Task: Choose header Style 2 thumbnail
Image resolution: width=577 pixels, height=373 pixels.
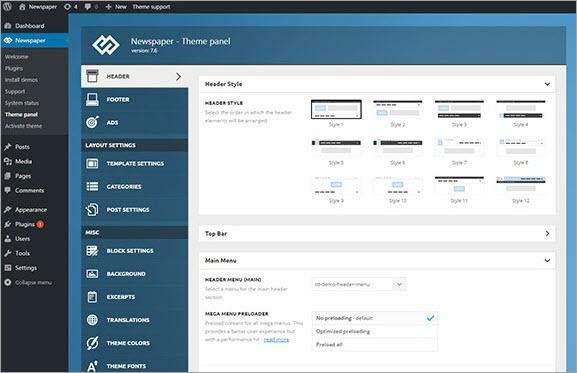Action: (398, 109)
